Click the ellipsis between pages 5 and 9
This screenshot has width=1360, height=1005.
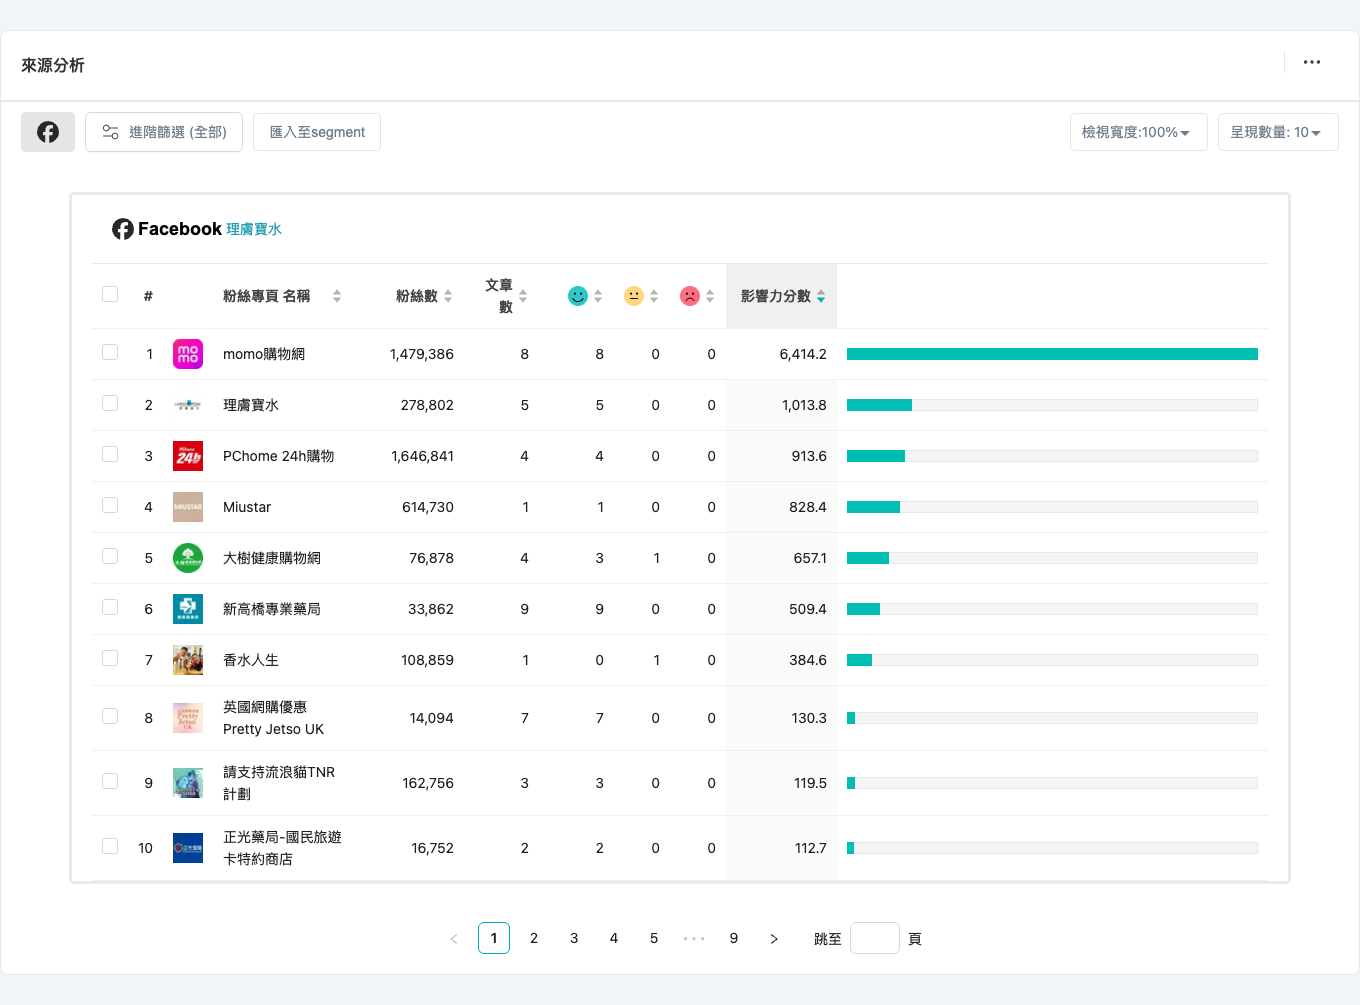694,938
